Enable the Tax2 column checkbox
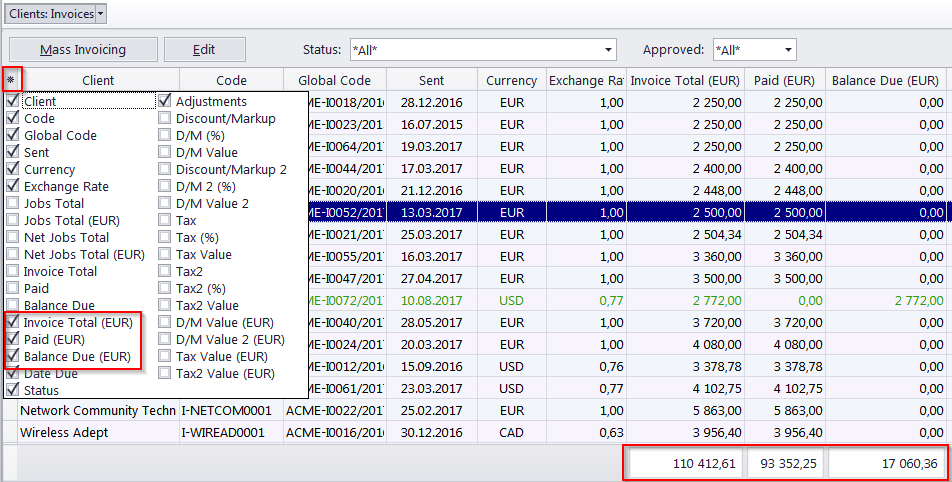 pyautogui.click(x=165, y=271)
